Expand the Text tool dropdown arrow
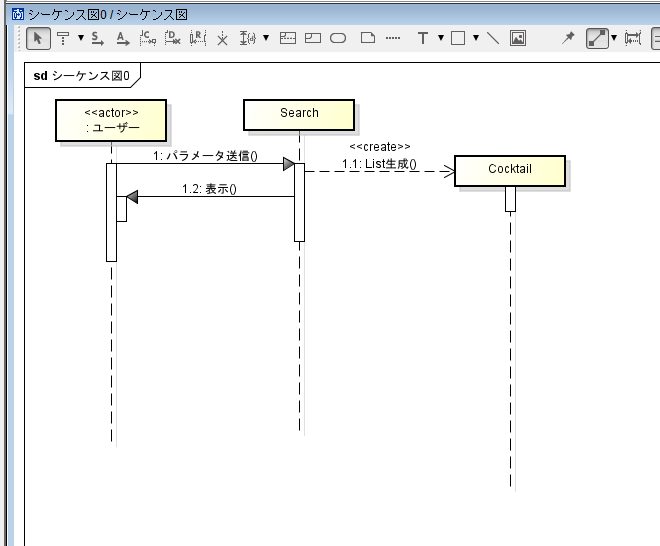Image resolution: width=660 pixels, height=546 pixels. pos(440,38)
